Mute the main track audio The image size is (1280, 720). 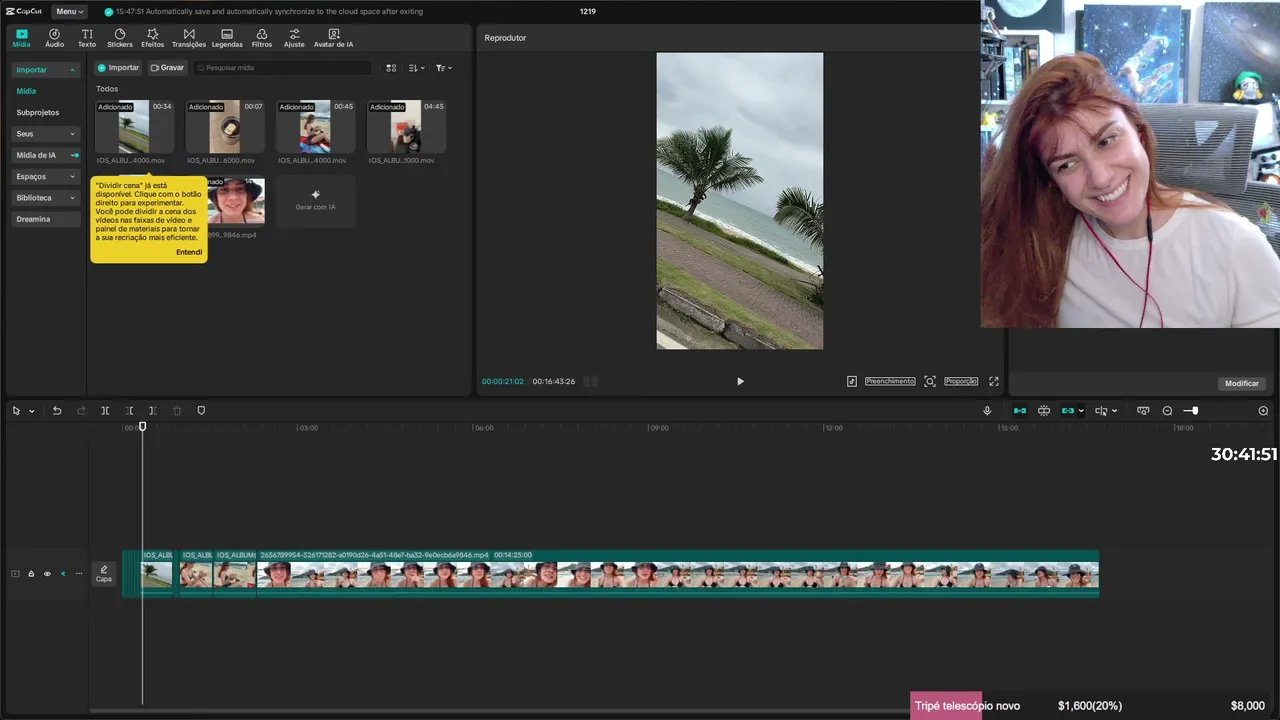[x=63, y=574]
